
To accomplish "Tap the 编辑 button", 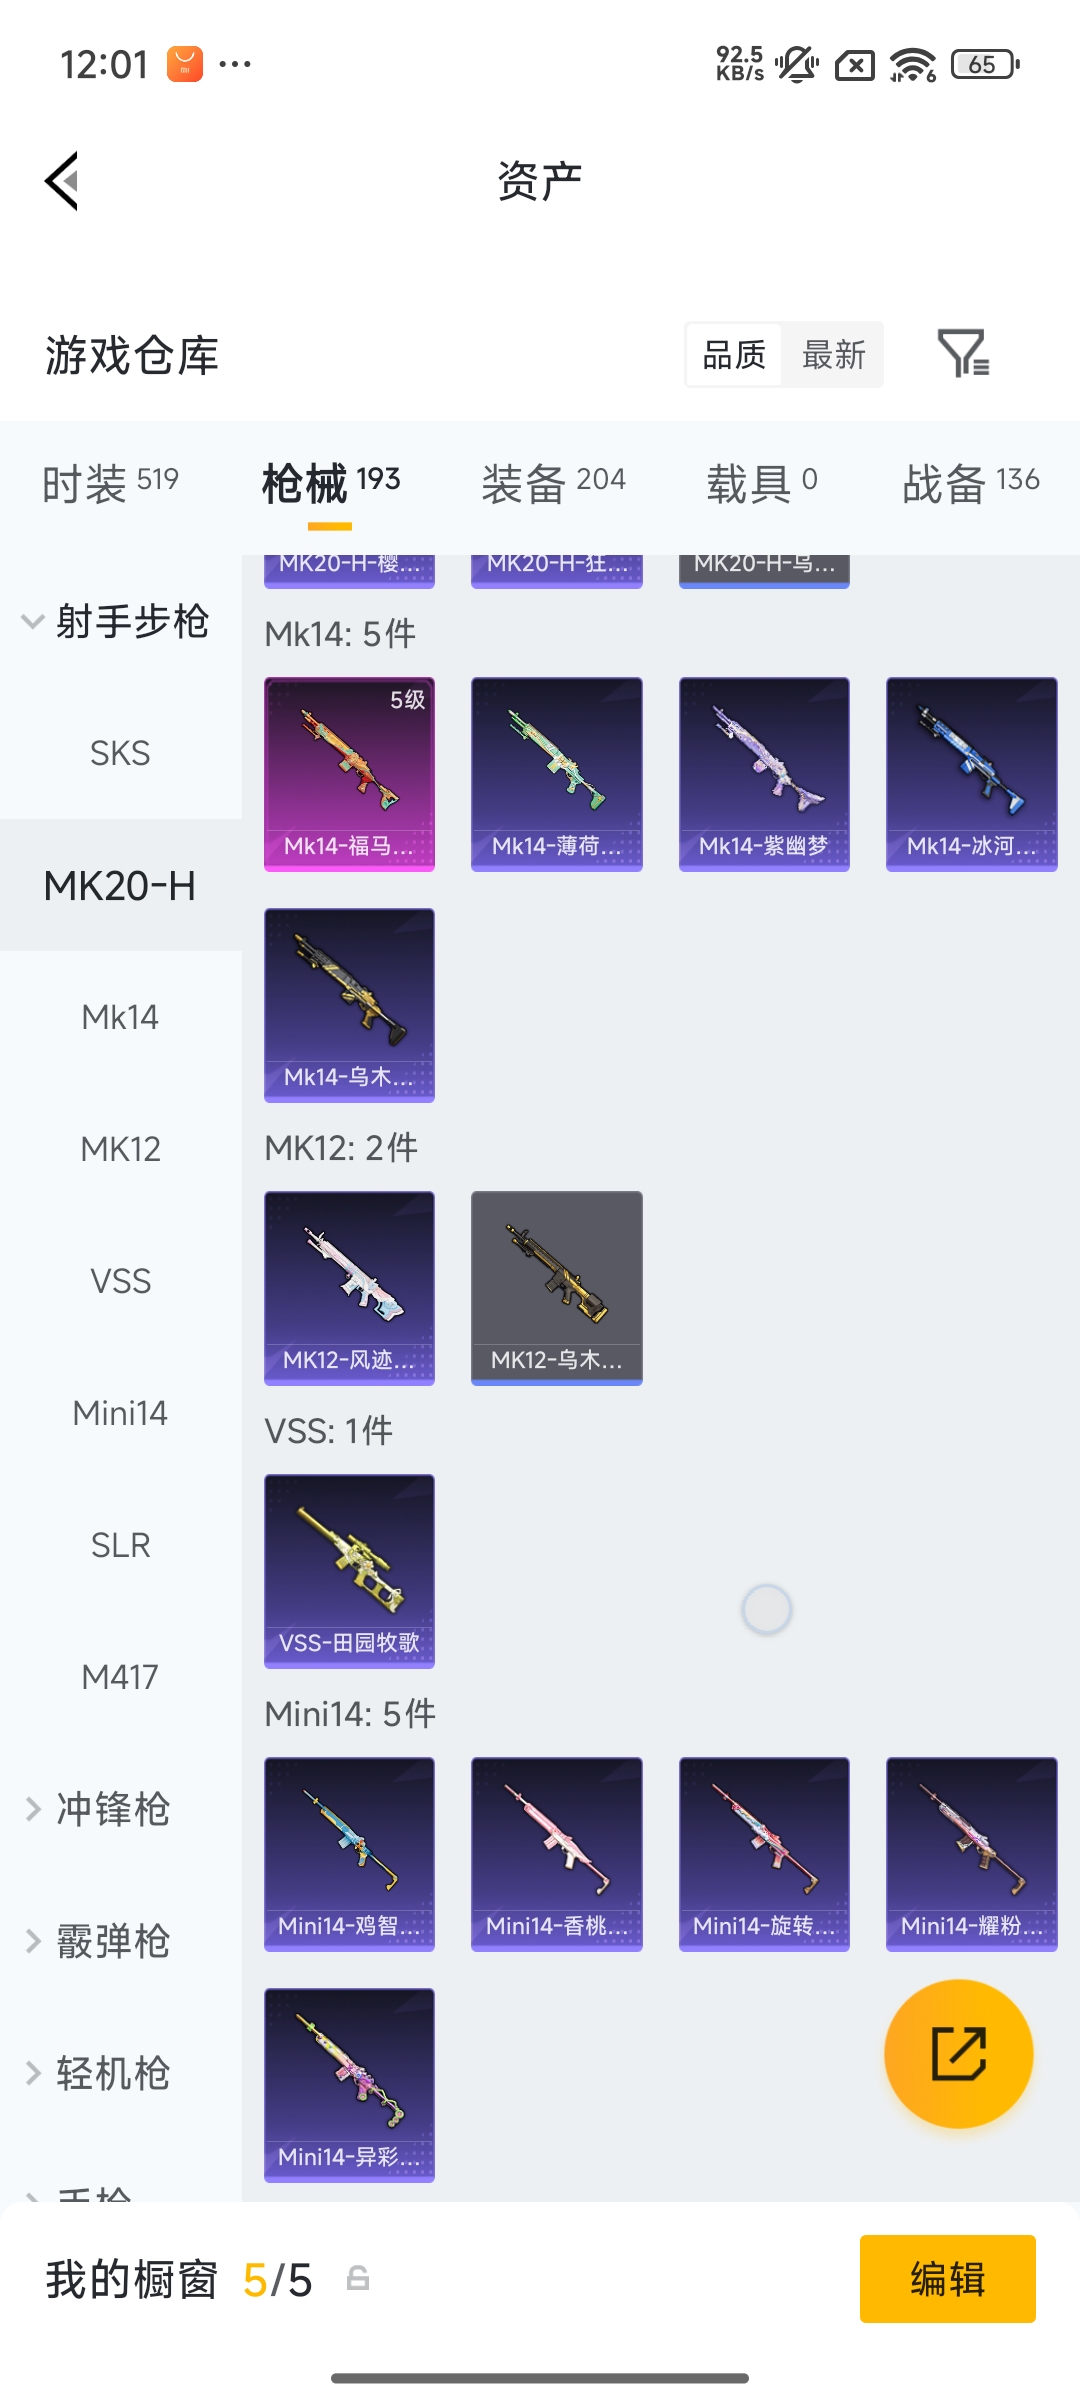I will tap(947, 2279).
